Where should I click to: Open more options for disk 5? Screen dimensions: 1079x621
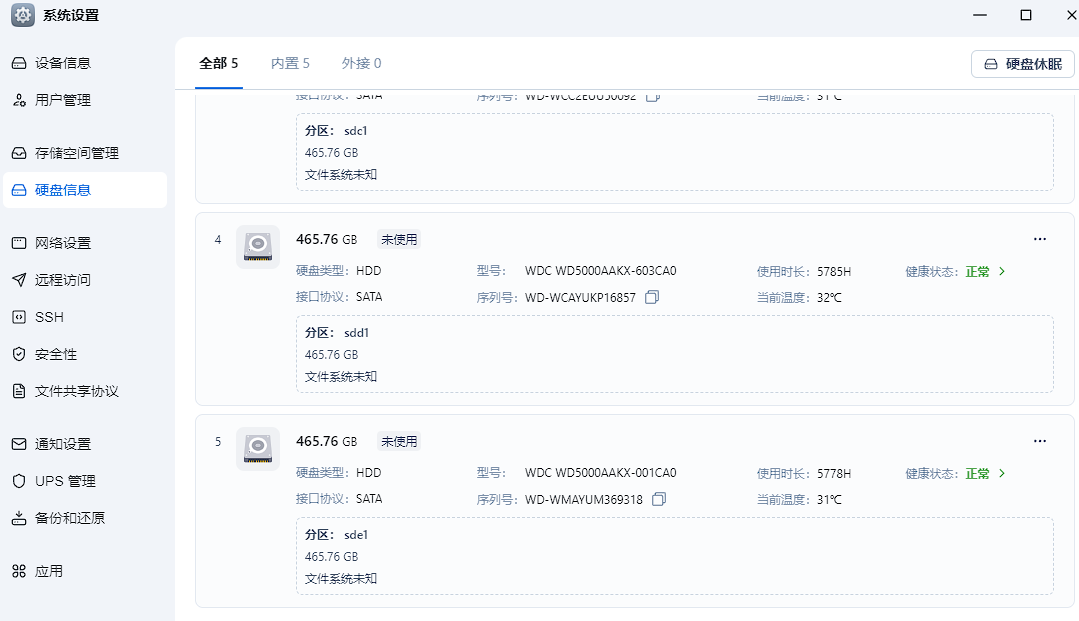(1040, 441)
